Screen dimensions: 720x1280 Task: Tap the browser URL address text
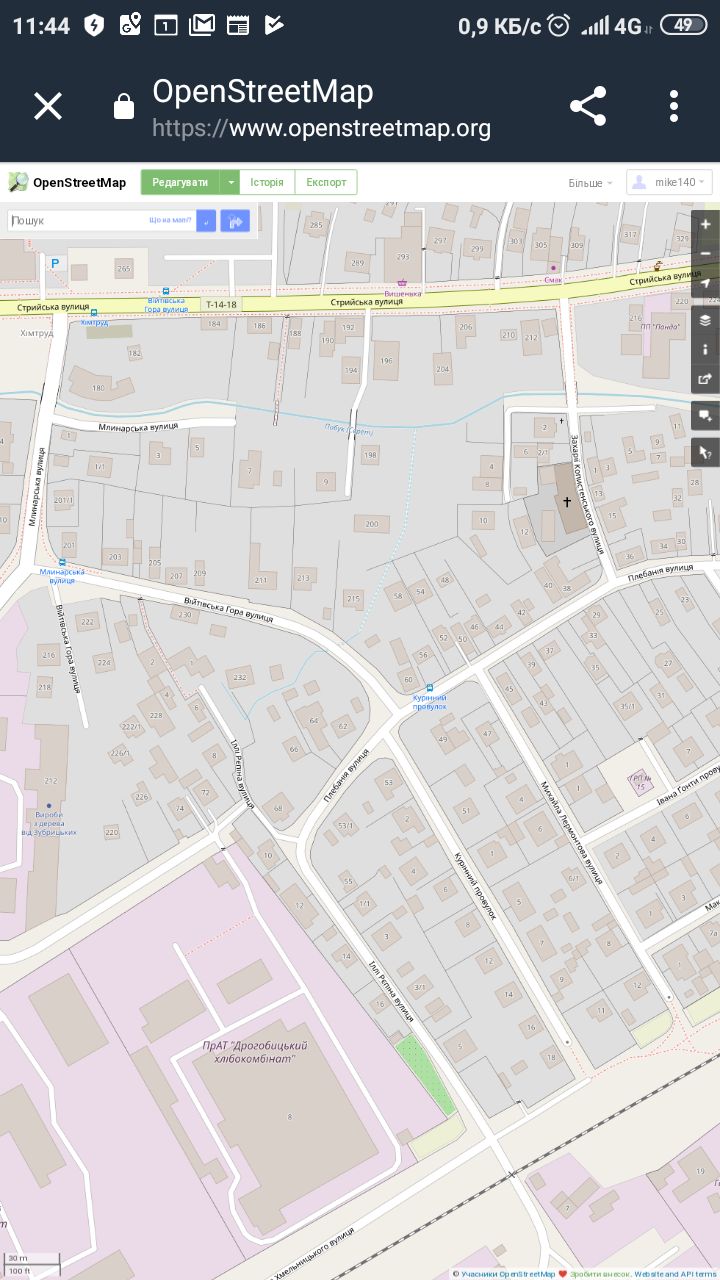click(321, 128)
